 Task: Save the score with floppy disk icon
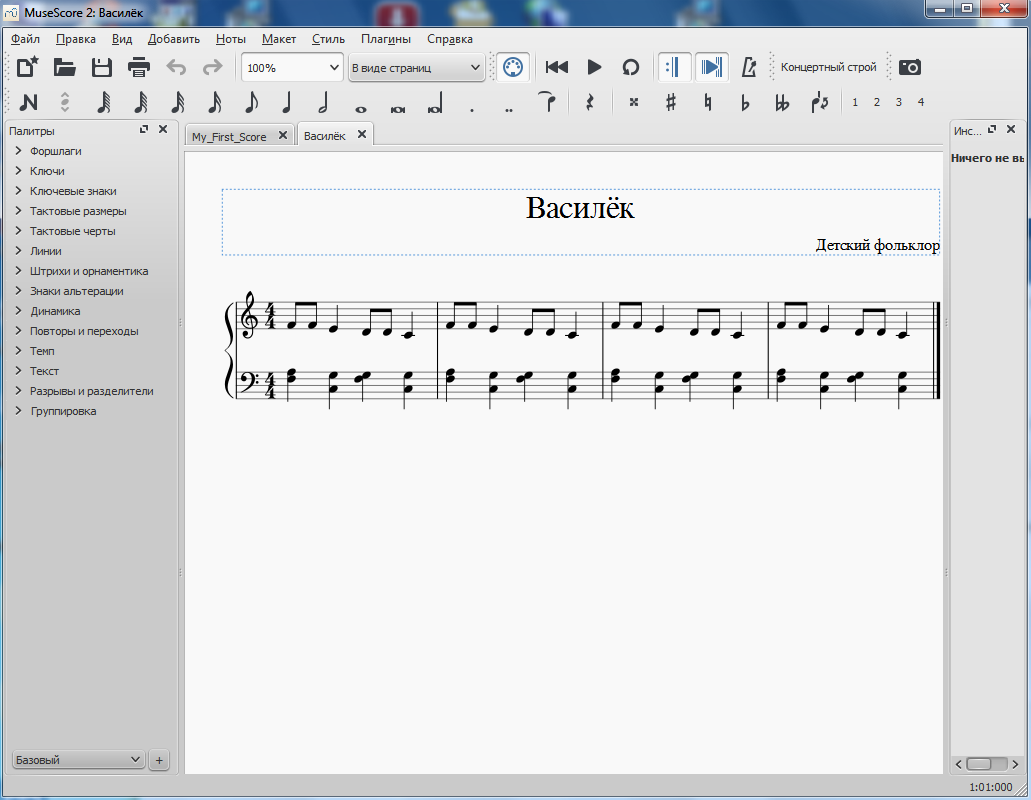(101, 67)
